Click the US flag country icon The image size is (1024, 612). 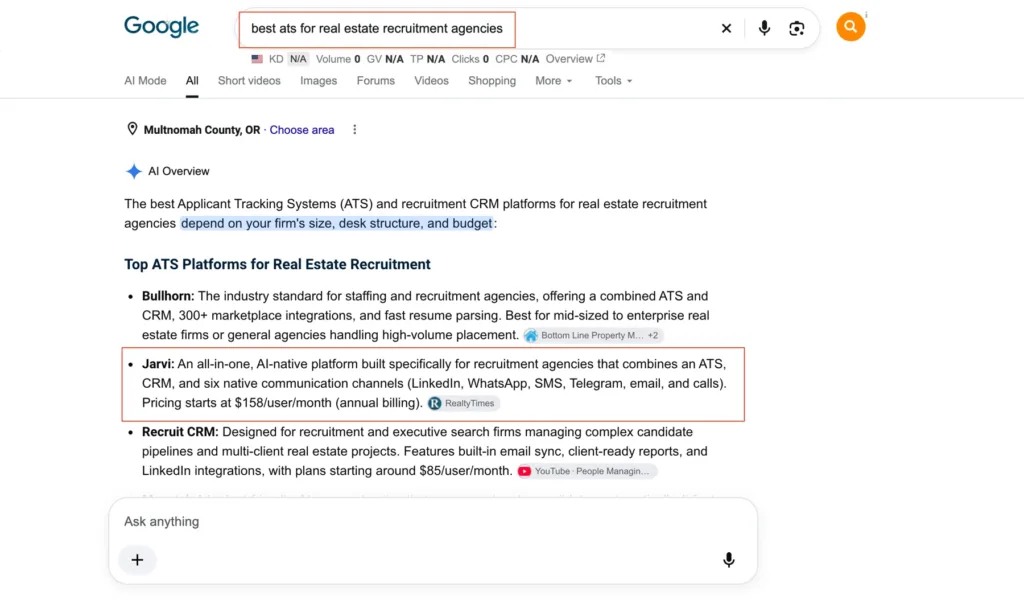coord(257,59)
